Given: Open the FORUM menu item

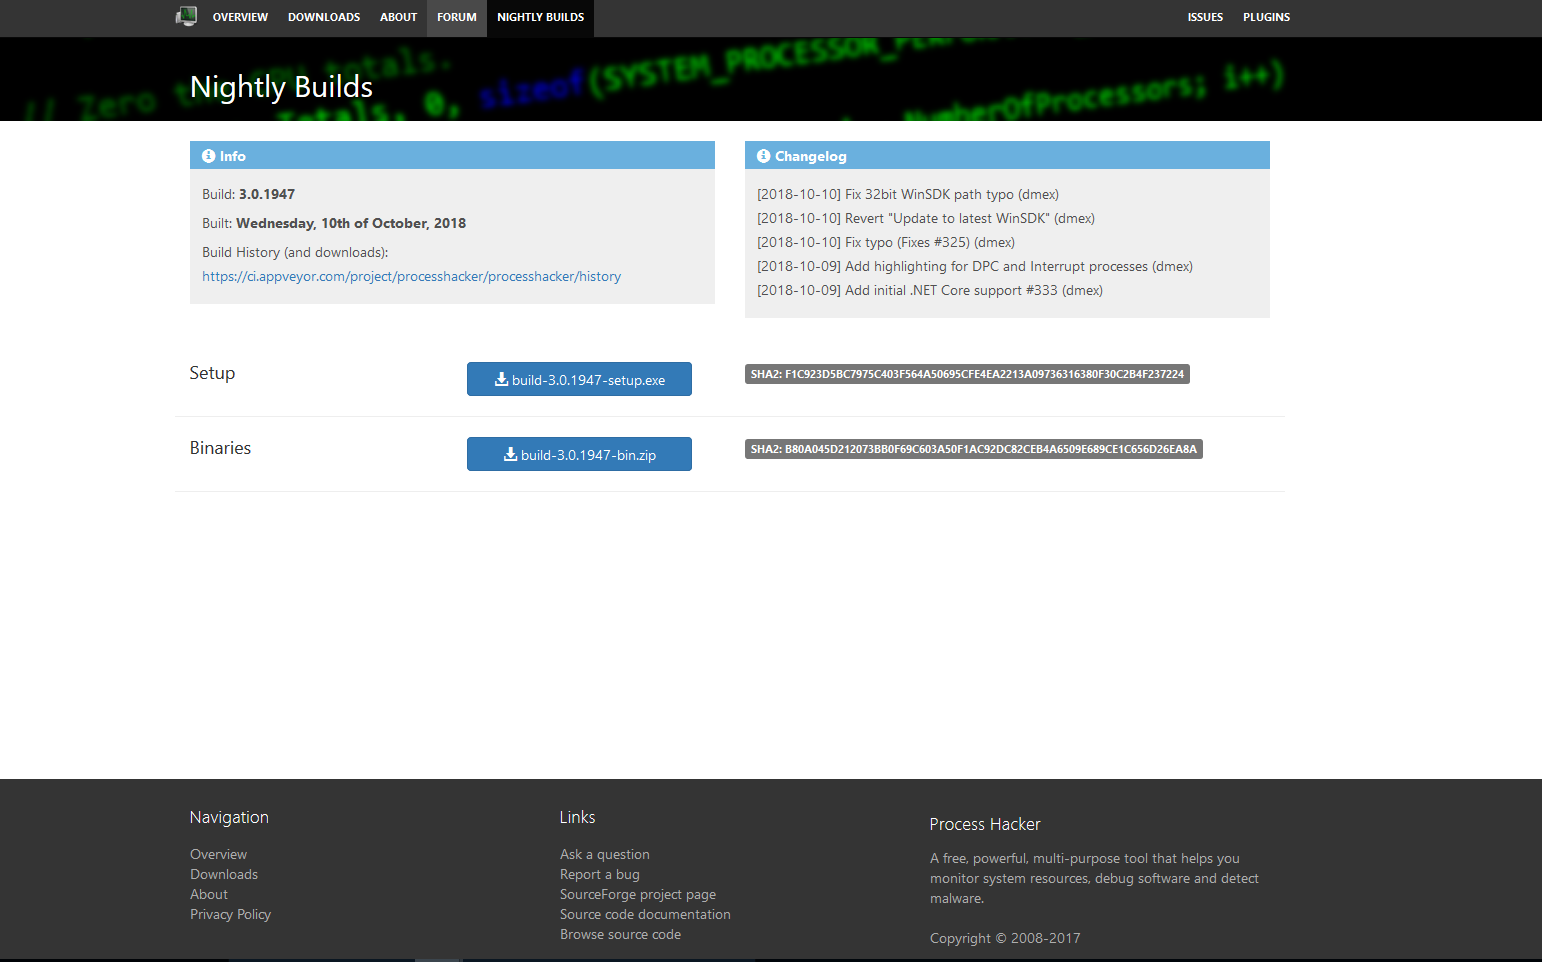Looking at the screenshot, I should (456, 17).
